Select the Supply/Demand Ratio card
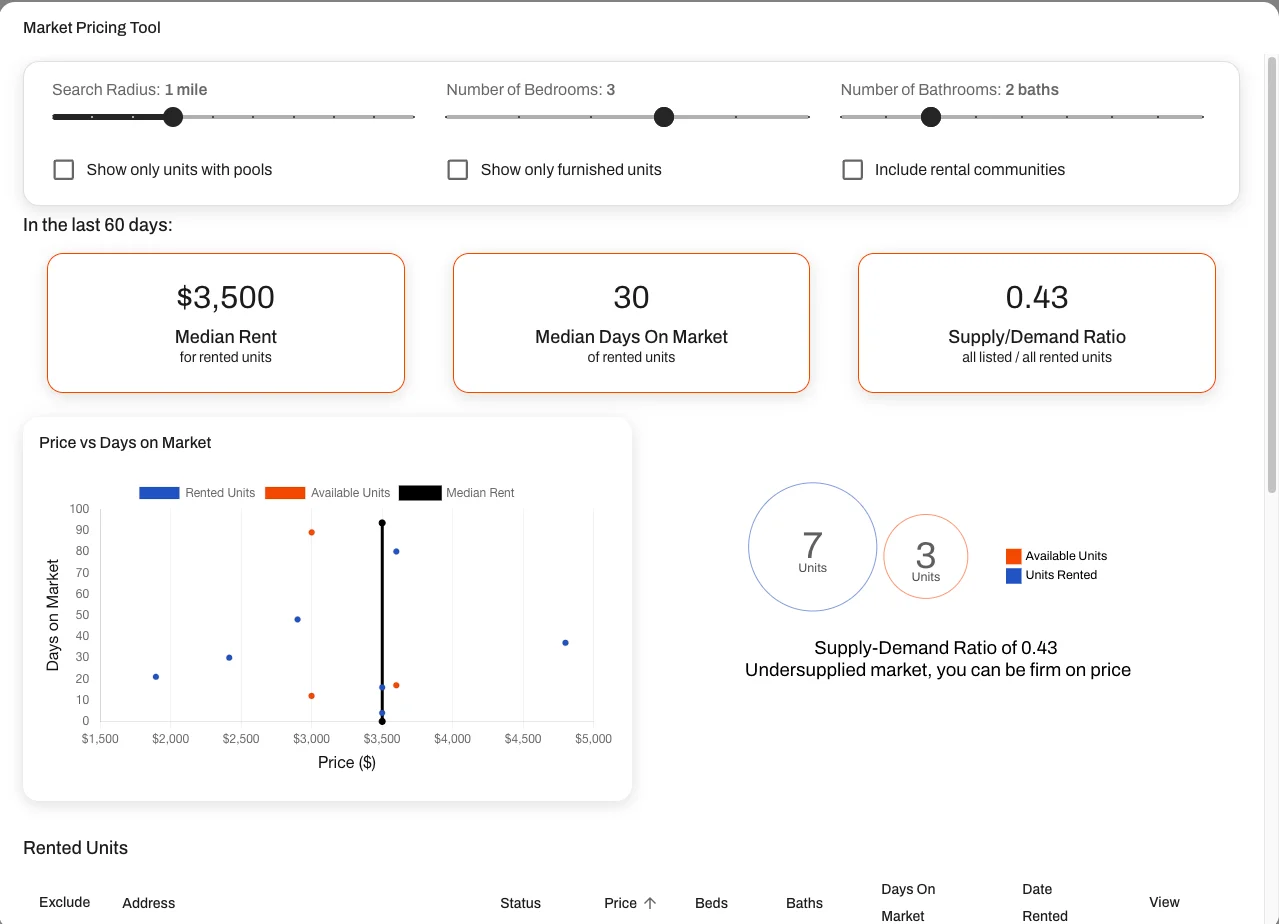Viewport: 1279px width, 924px height. pyautogui.click(x=1036, y=322)
